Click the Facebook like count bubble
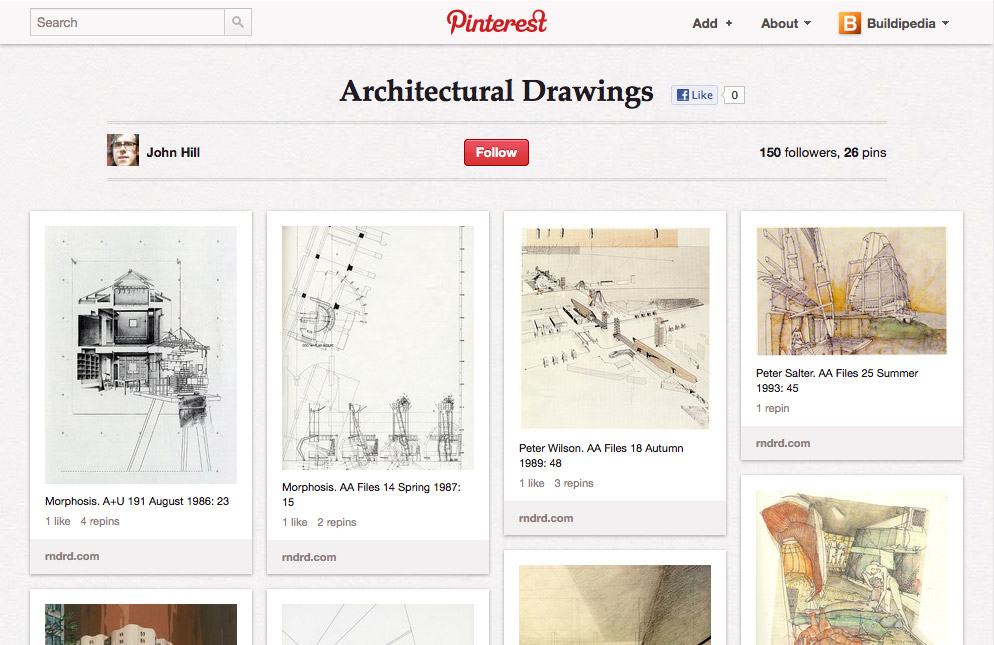Image resolution: width=994 pixels, height=645 pixels. [x=734, y=95]
